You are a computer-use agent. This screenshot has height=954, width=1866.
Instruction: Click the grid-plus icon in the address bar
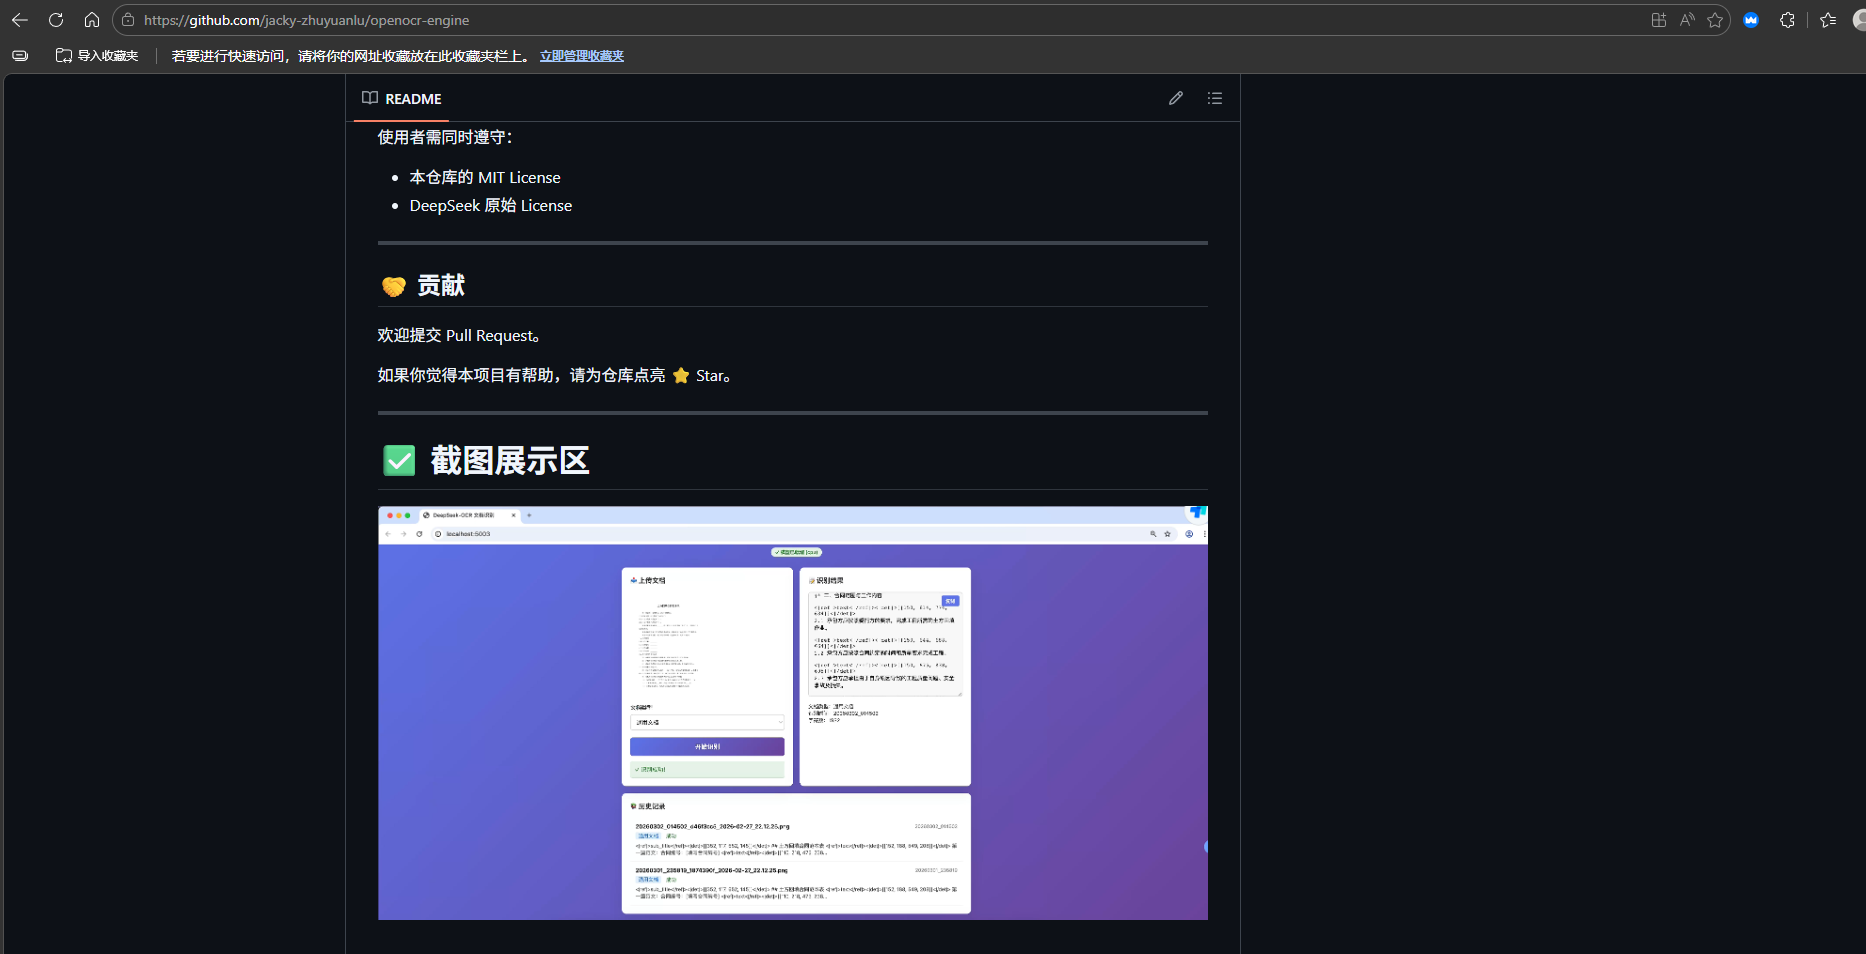pos(1659,20)
